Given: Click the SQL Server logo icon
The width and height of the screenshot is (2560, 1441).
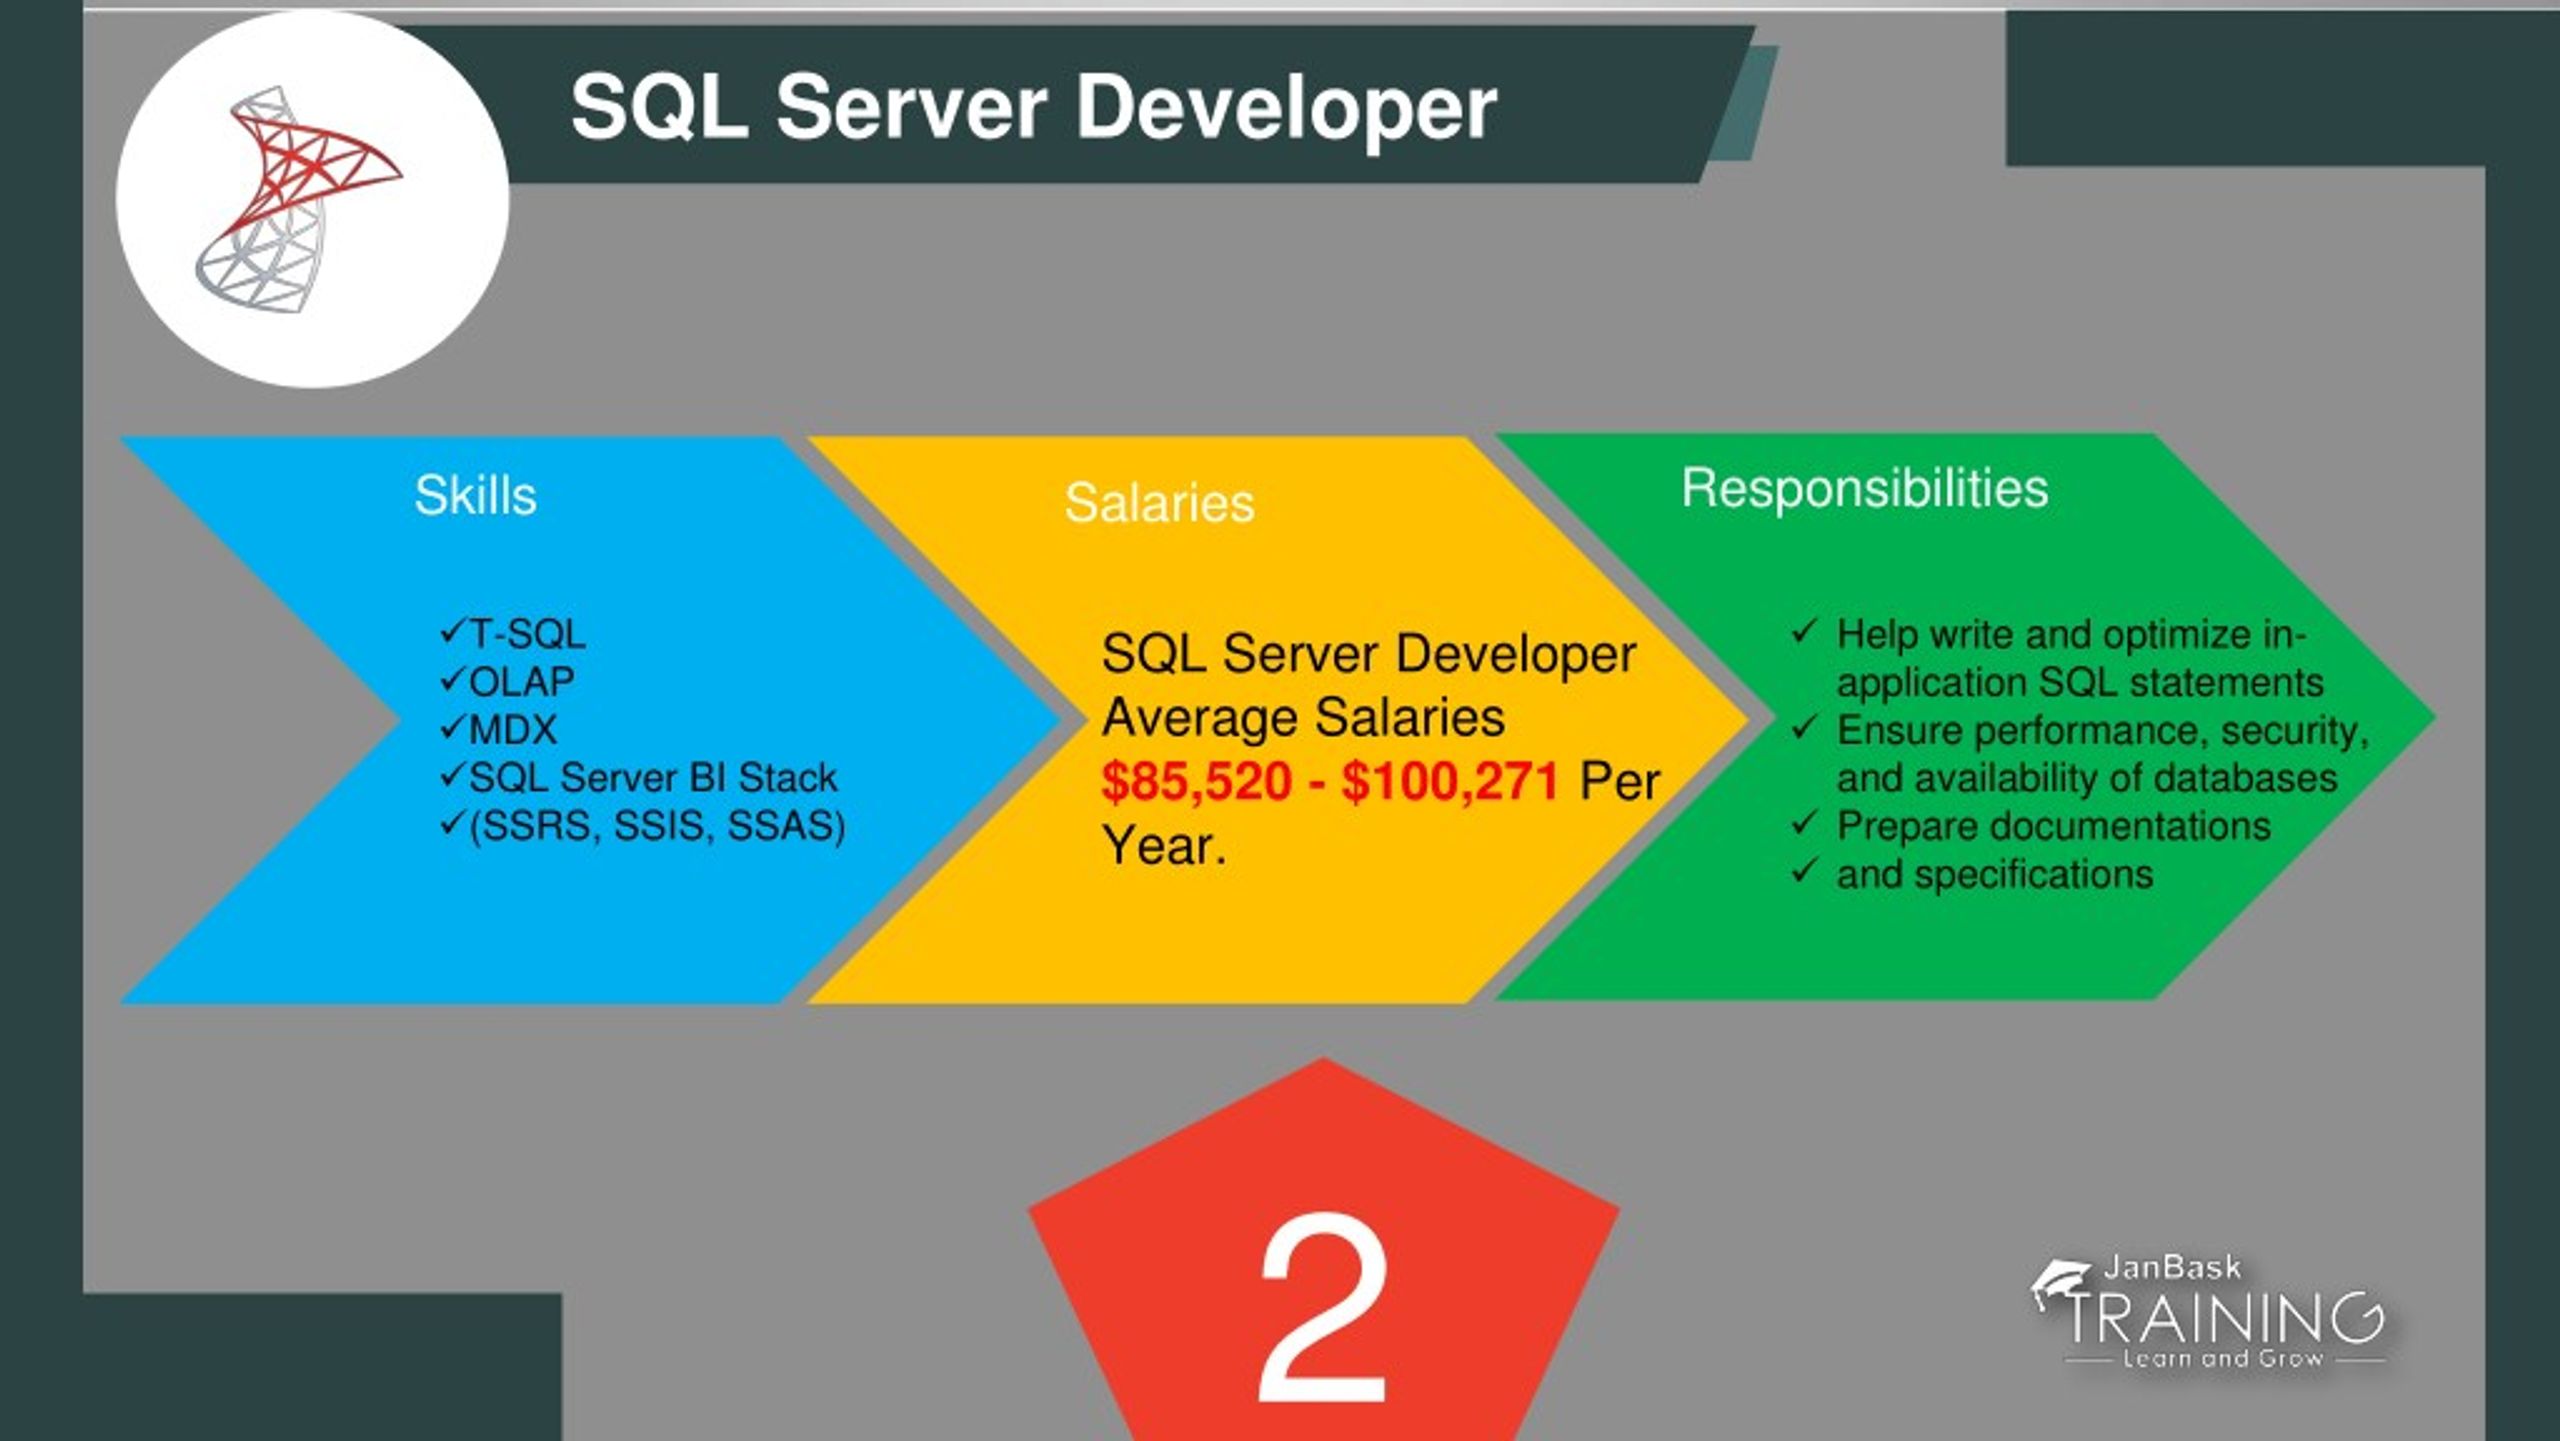Looking at the screenshot, I should click(x=298, y=200).
